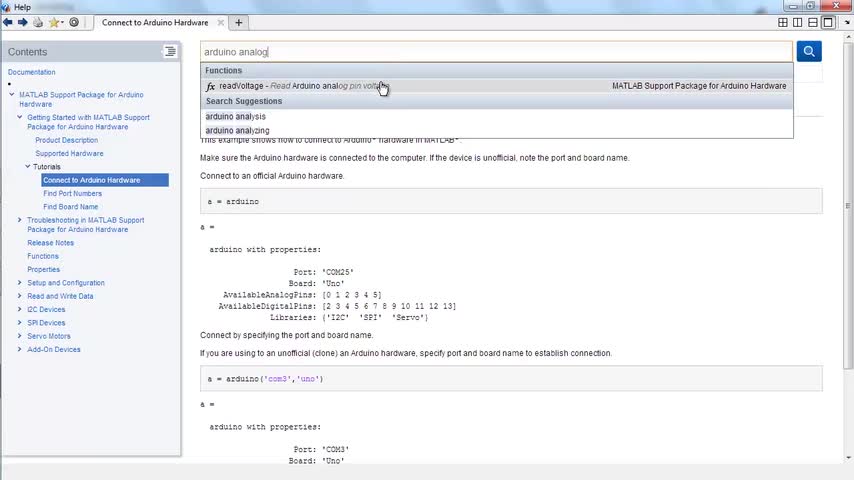Go back using the blue left arrow
Viewport: 854px width, 480px height.
(8, 22)
